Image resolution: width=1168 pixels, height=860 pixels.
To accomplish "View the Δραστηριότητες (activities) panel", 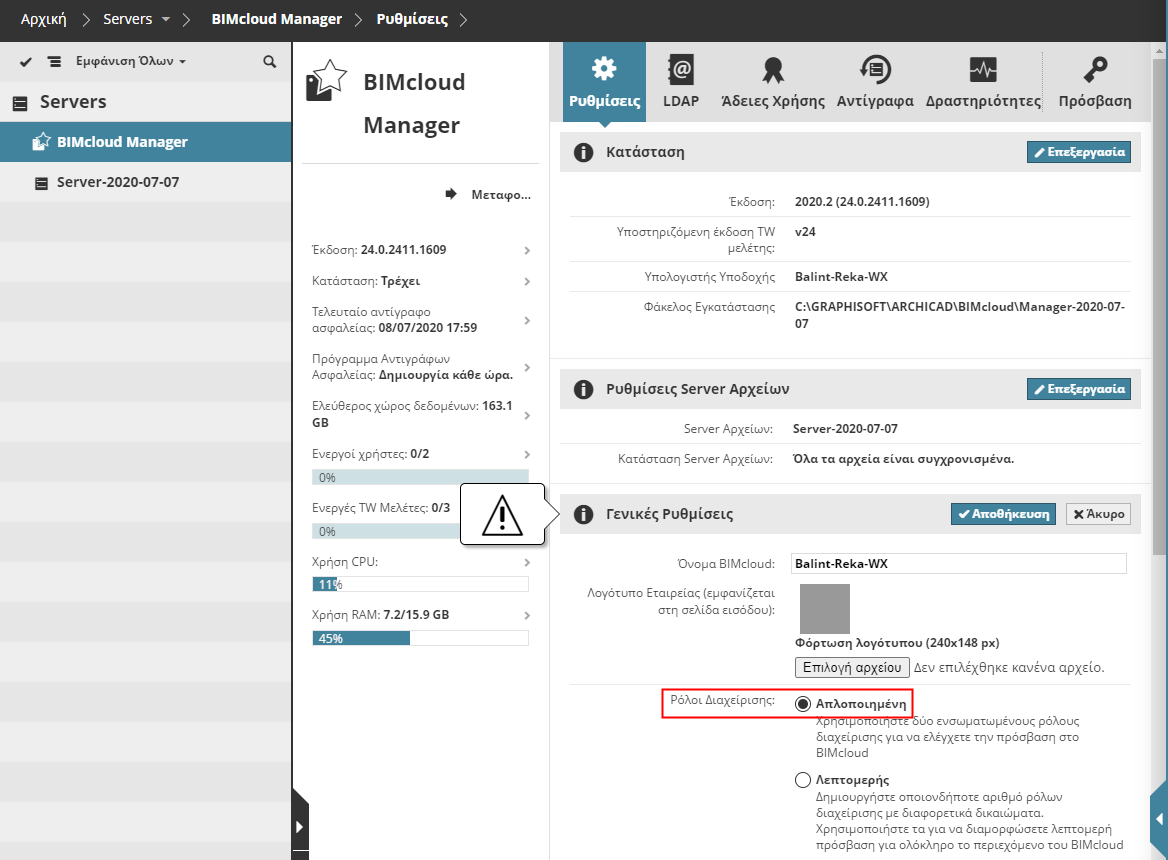I will [x=984, y=80].
